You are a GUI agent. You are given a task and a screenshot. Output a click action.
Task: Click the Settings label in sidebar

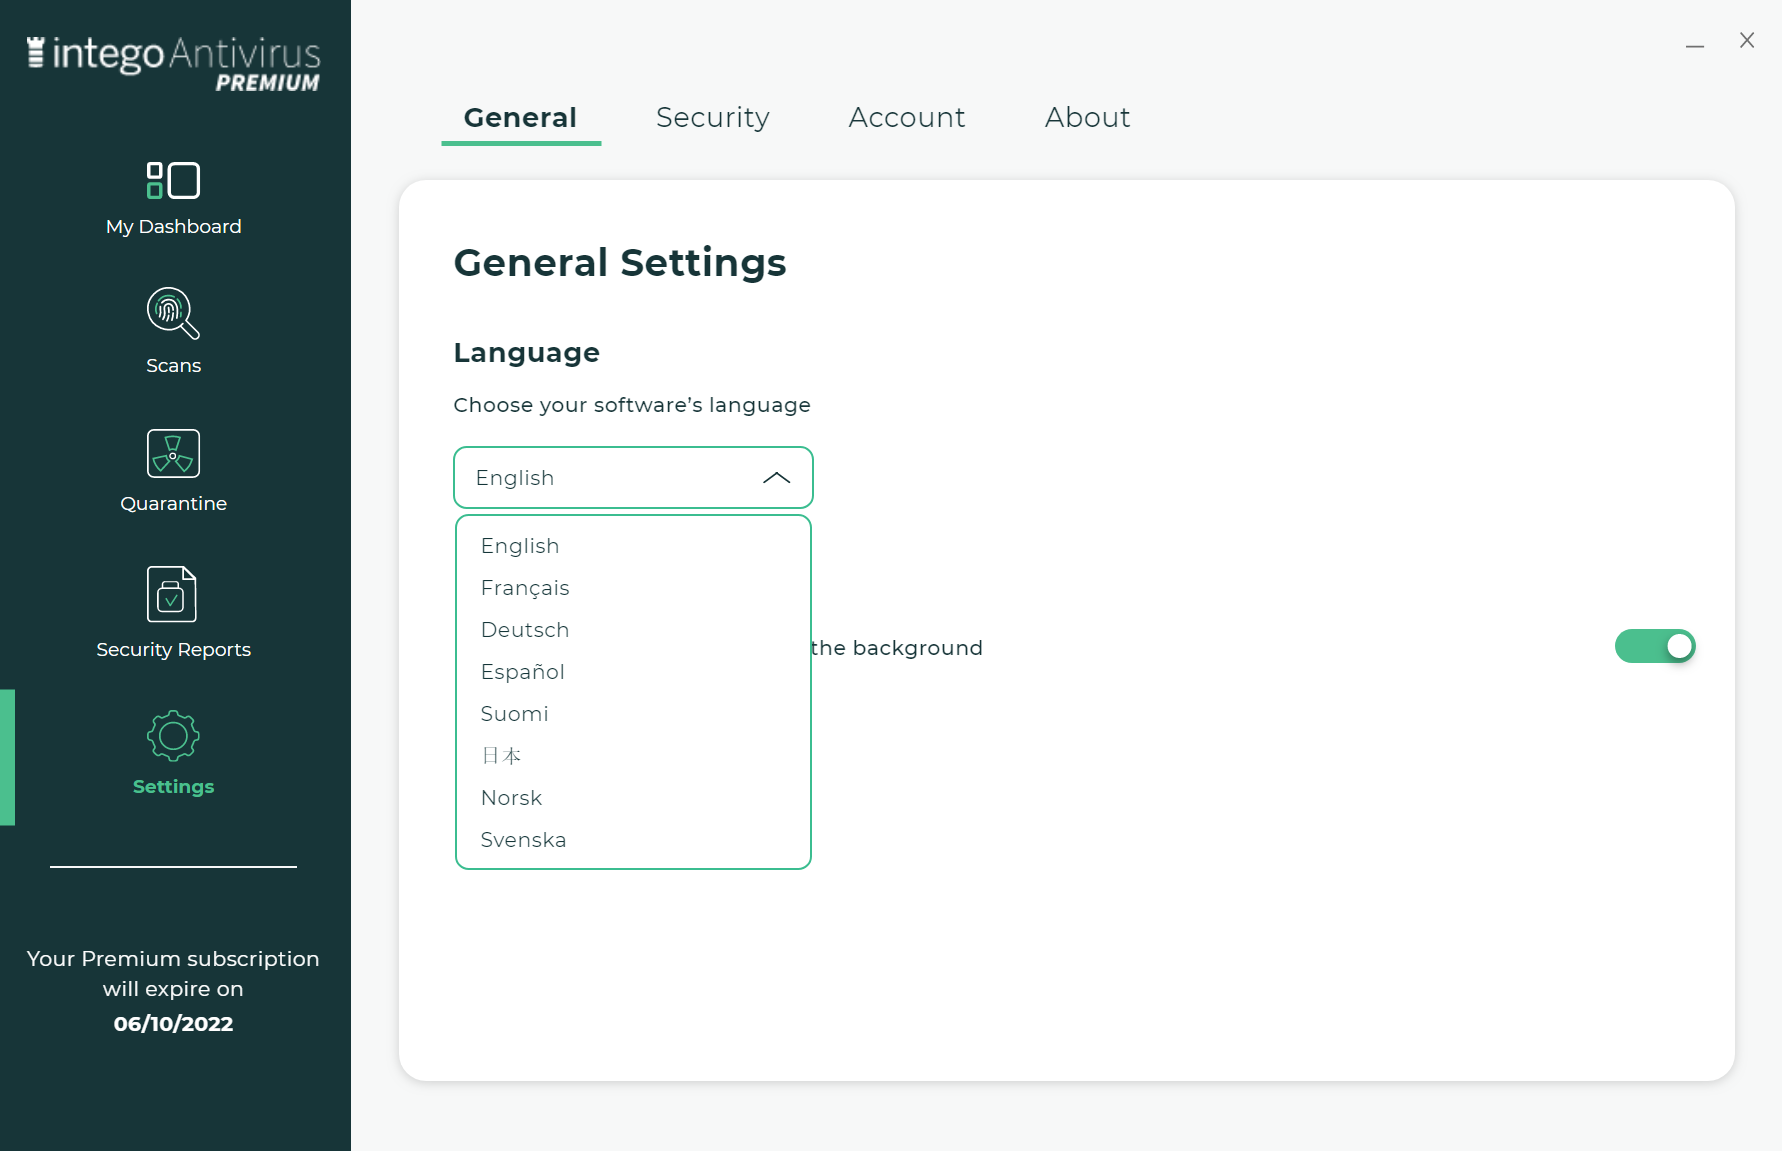click(x=174, y=787)
